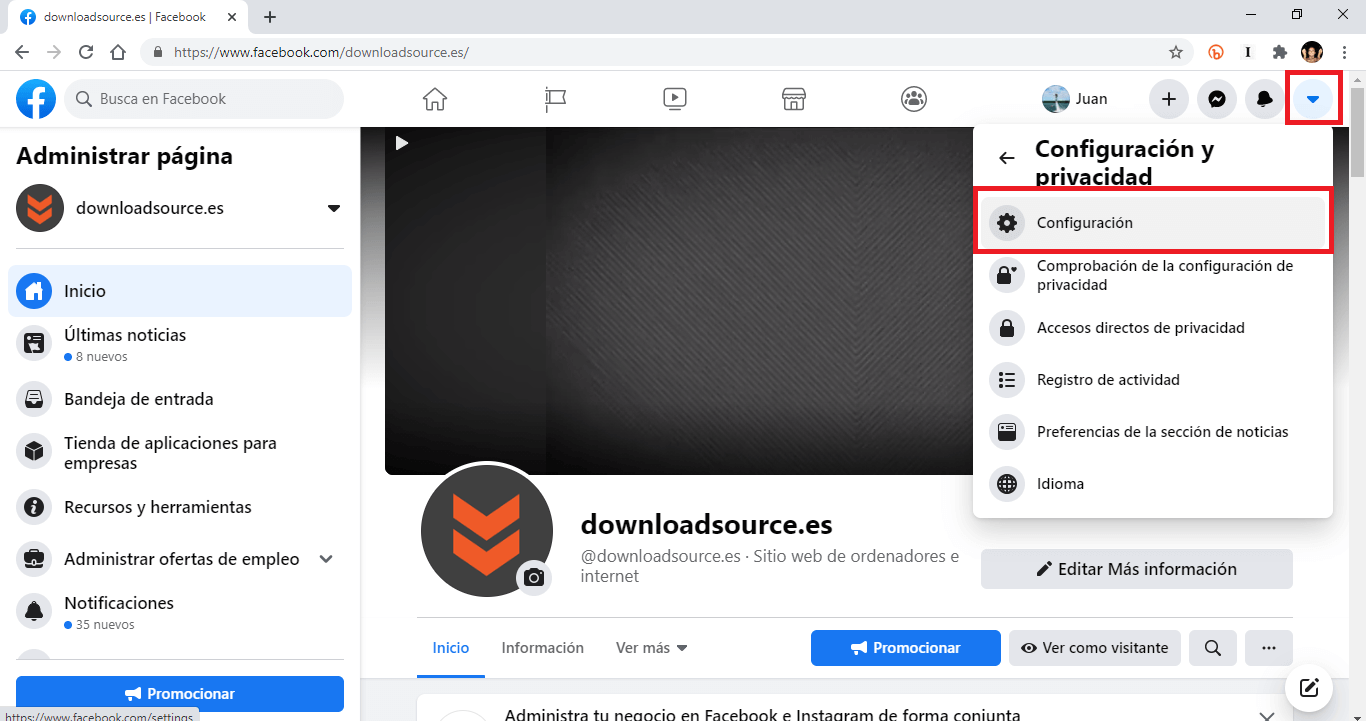Viewport: 1366px width, 721px height.
Task: Switch to the Inicio page tab
Action: pos(451,648)
